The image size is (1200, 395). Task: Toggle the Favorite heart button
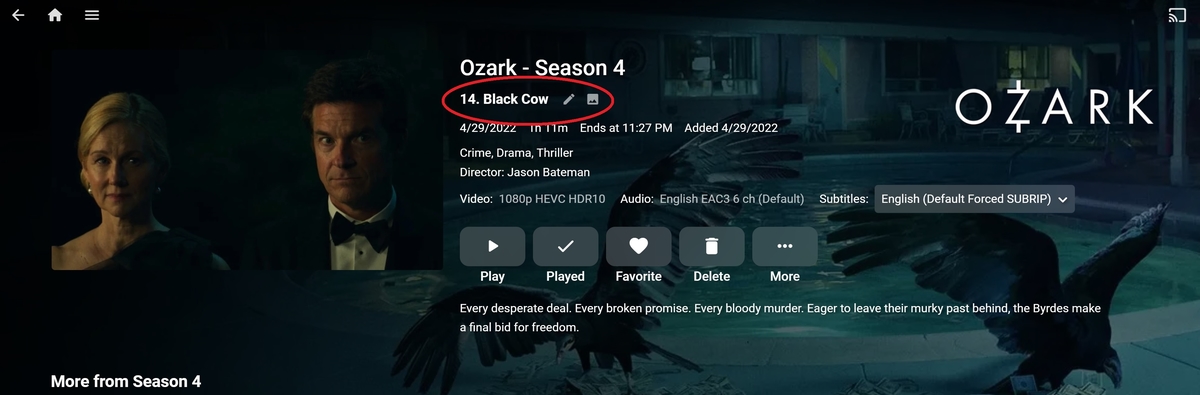tap(638, 246)
